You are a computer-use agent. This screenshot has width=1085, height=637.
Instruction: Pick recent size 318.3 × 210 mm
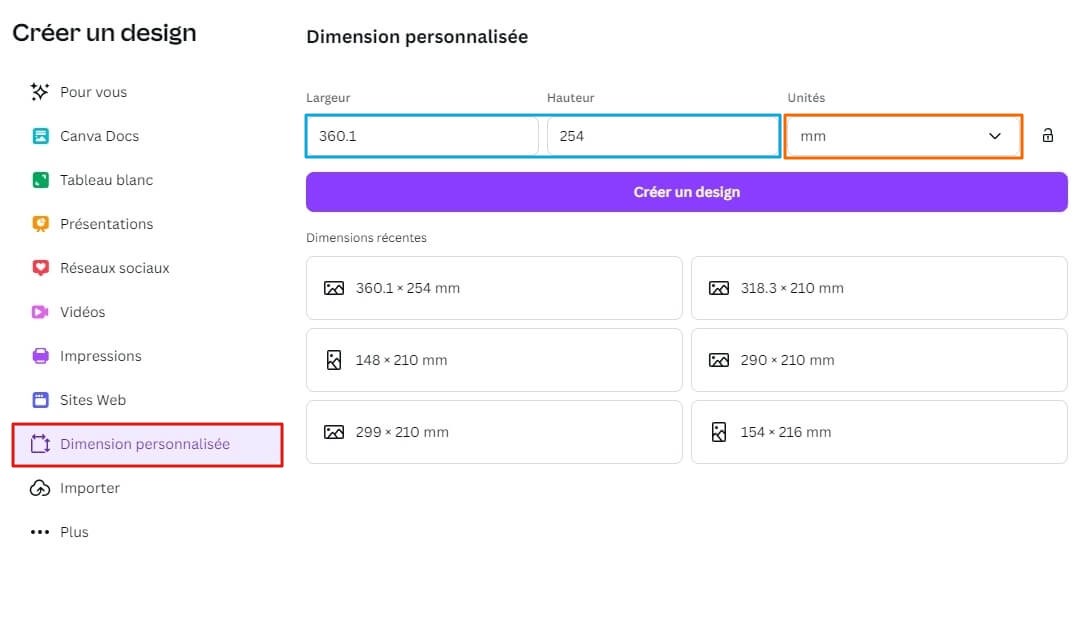(x=879, y=288)
